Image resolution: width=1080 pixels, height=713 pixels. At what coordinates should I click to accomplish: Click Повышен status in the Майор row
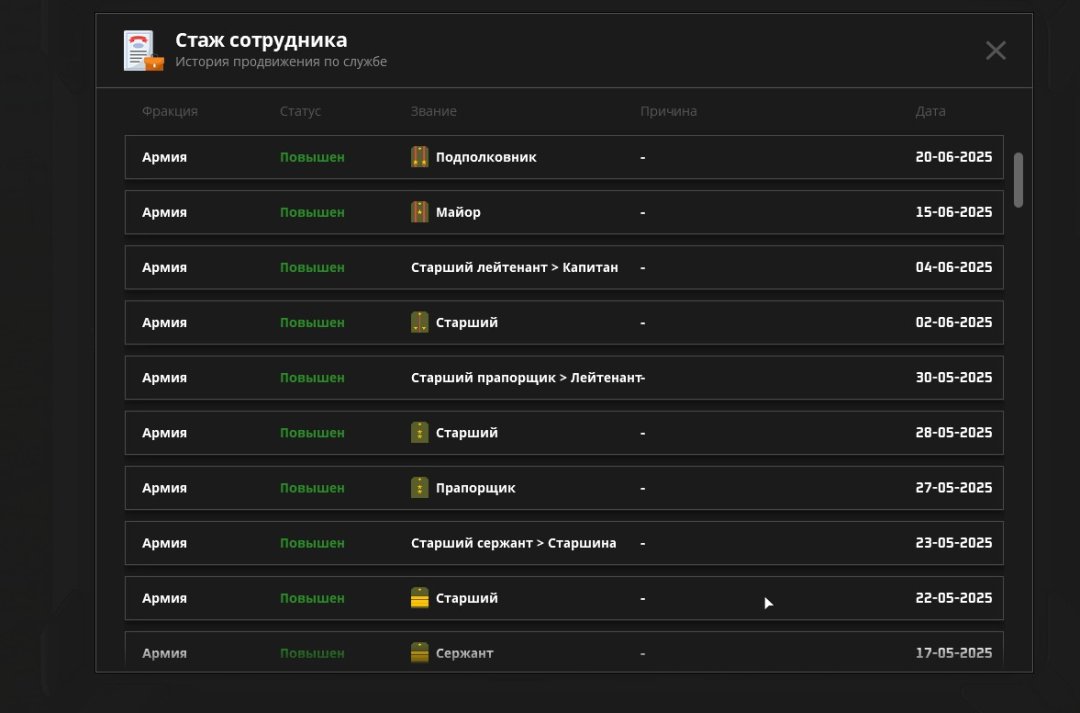[x=312, y=212]
